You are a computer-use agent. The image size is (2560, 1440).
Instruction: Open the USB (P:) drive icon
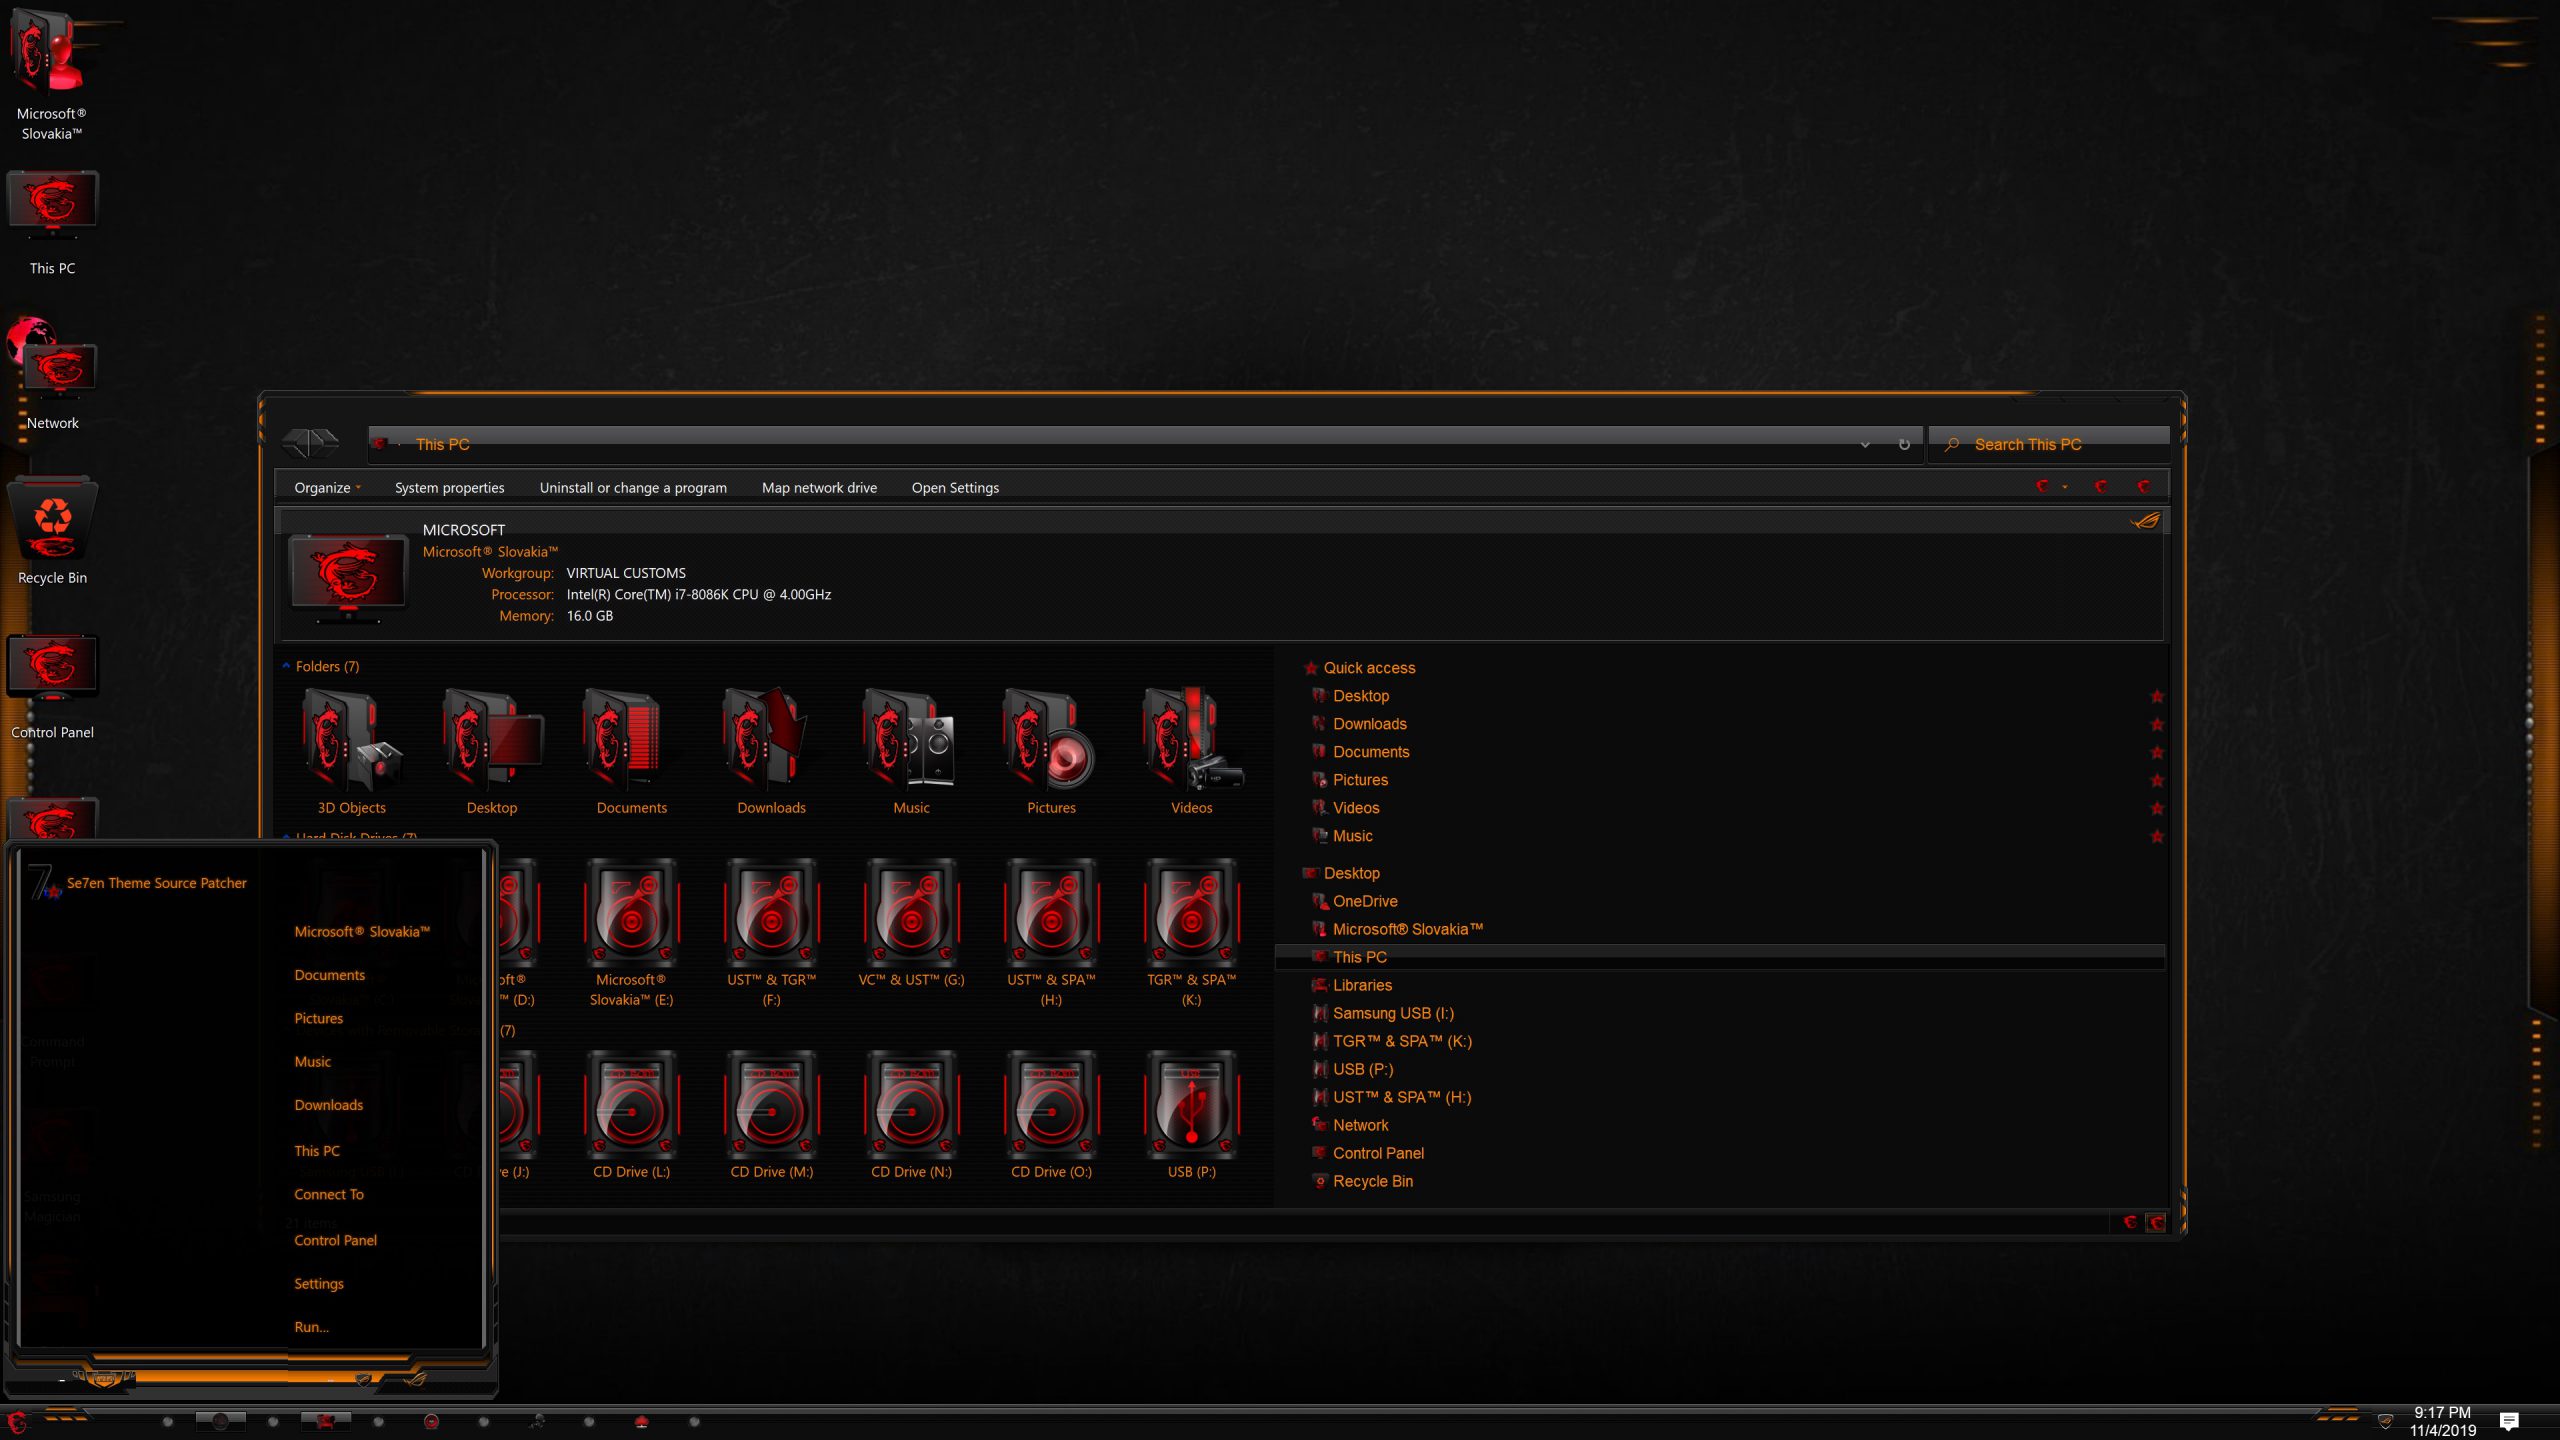tap(1191, 1110)
